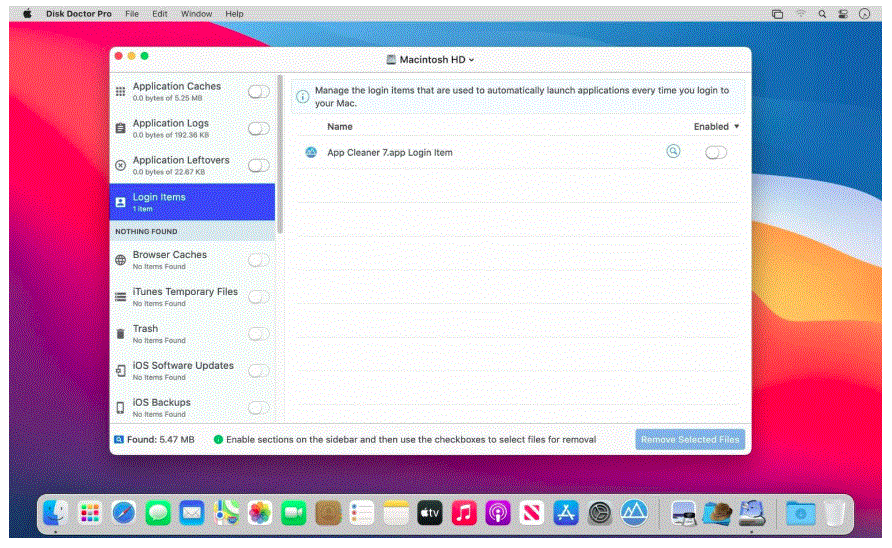The image size is (892, 548).
Task: Click '0.0 bytes of 192.36 KB' text
Action: pyautogui.click(x=171, y=135)
